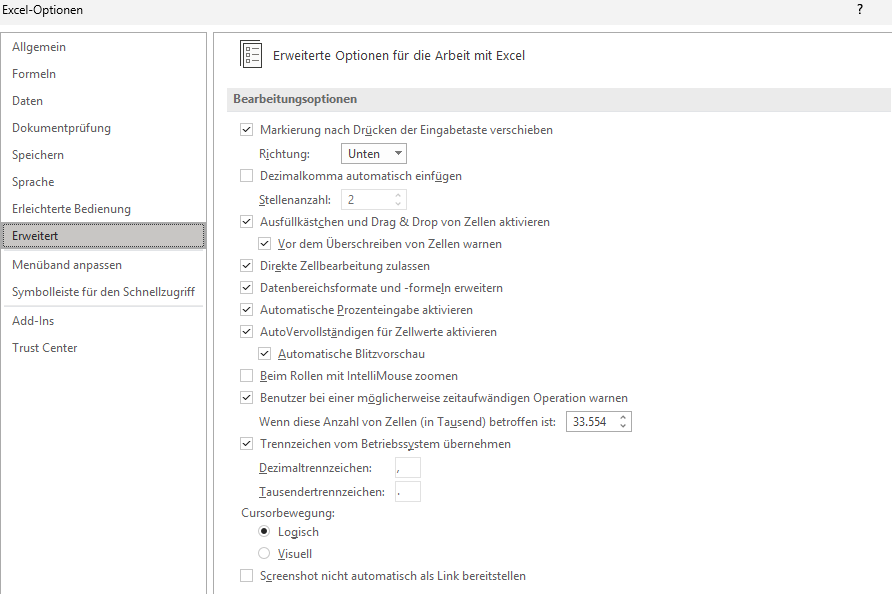
Task: Select the Visuell cursor movement option
Action: tap(264, 554)
